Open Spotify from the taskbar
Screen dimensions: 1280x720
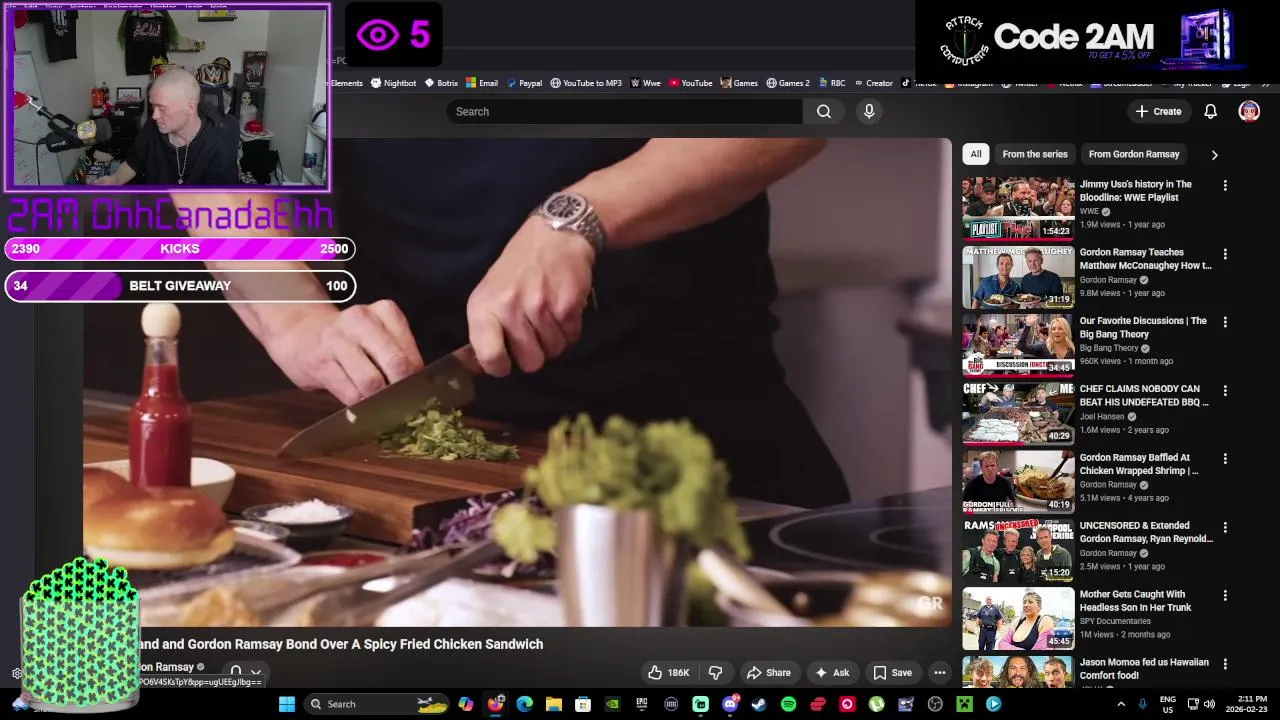[x=788, y=704]
